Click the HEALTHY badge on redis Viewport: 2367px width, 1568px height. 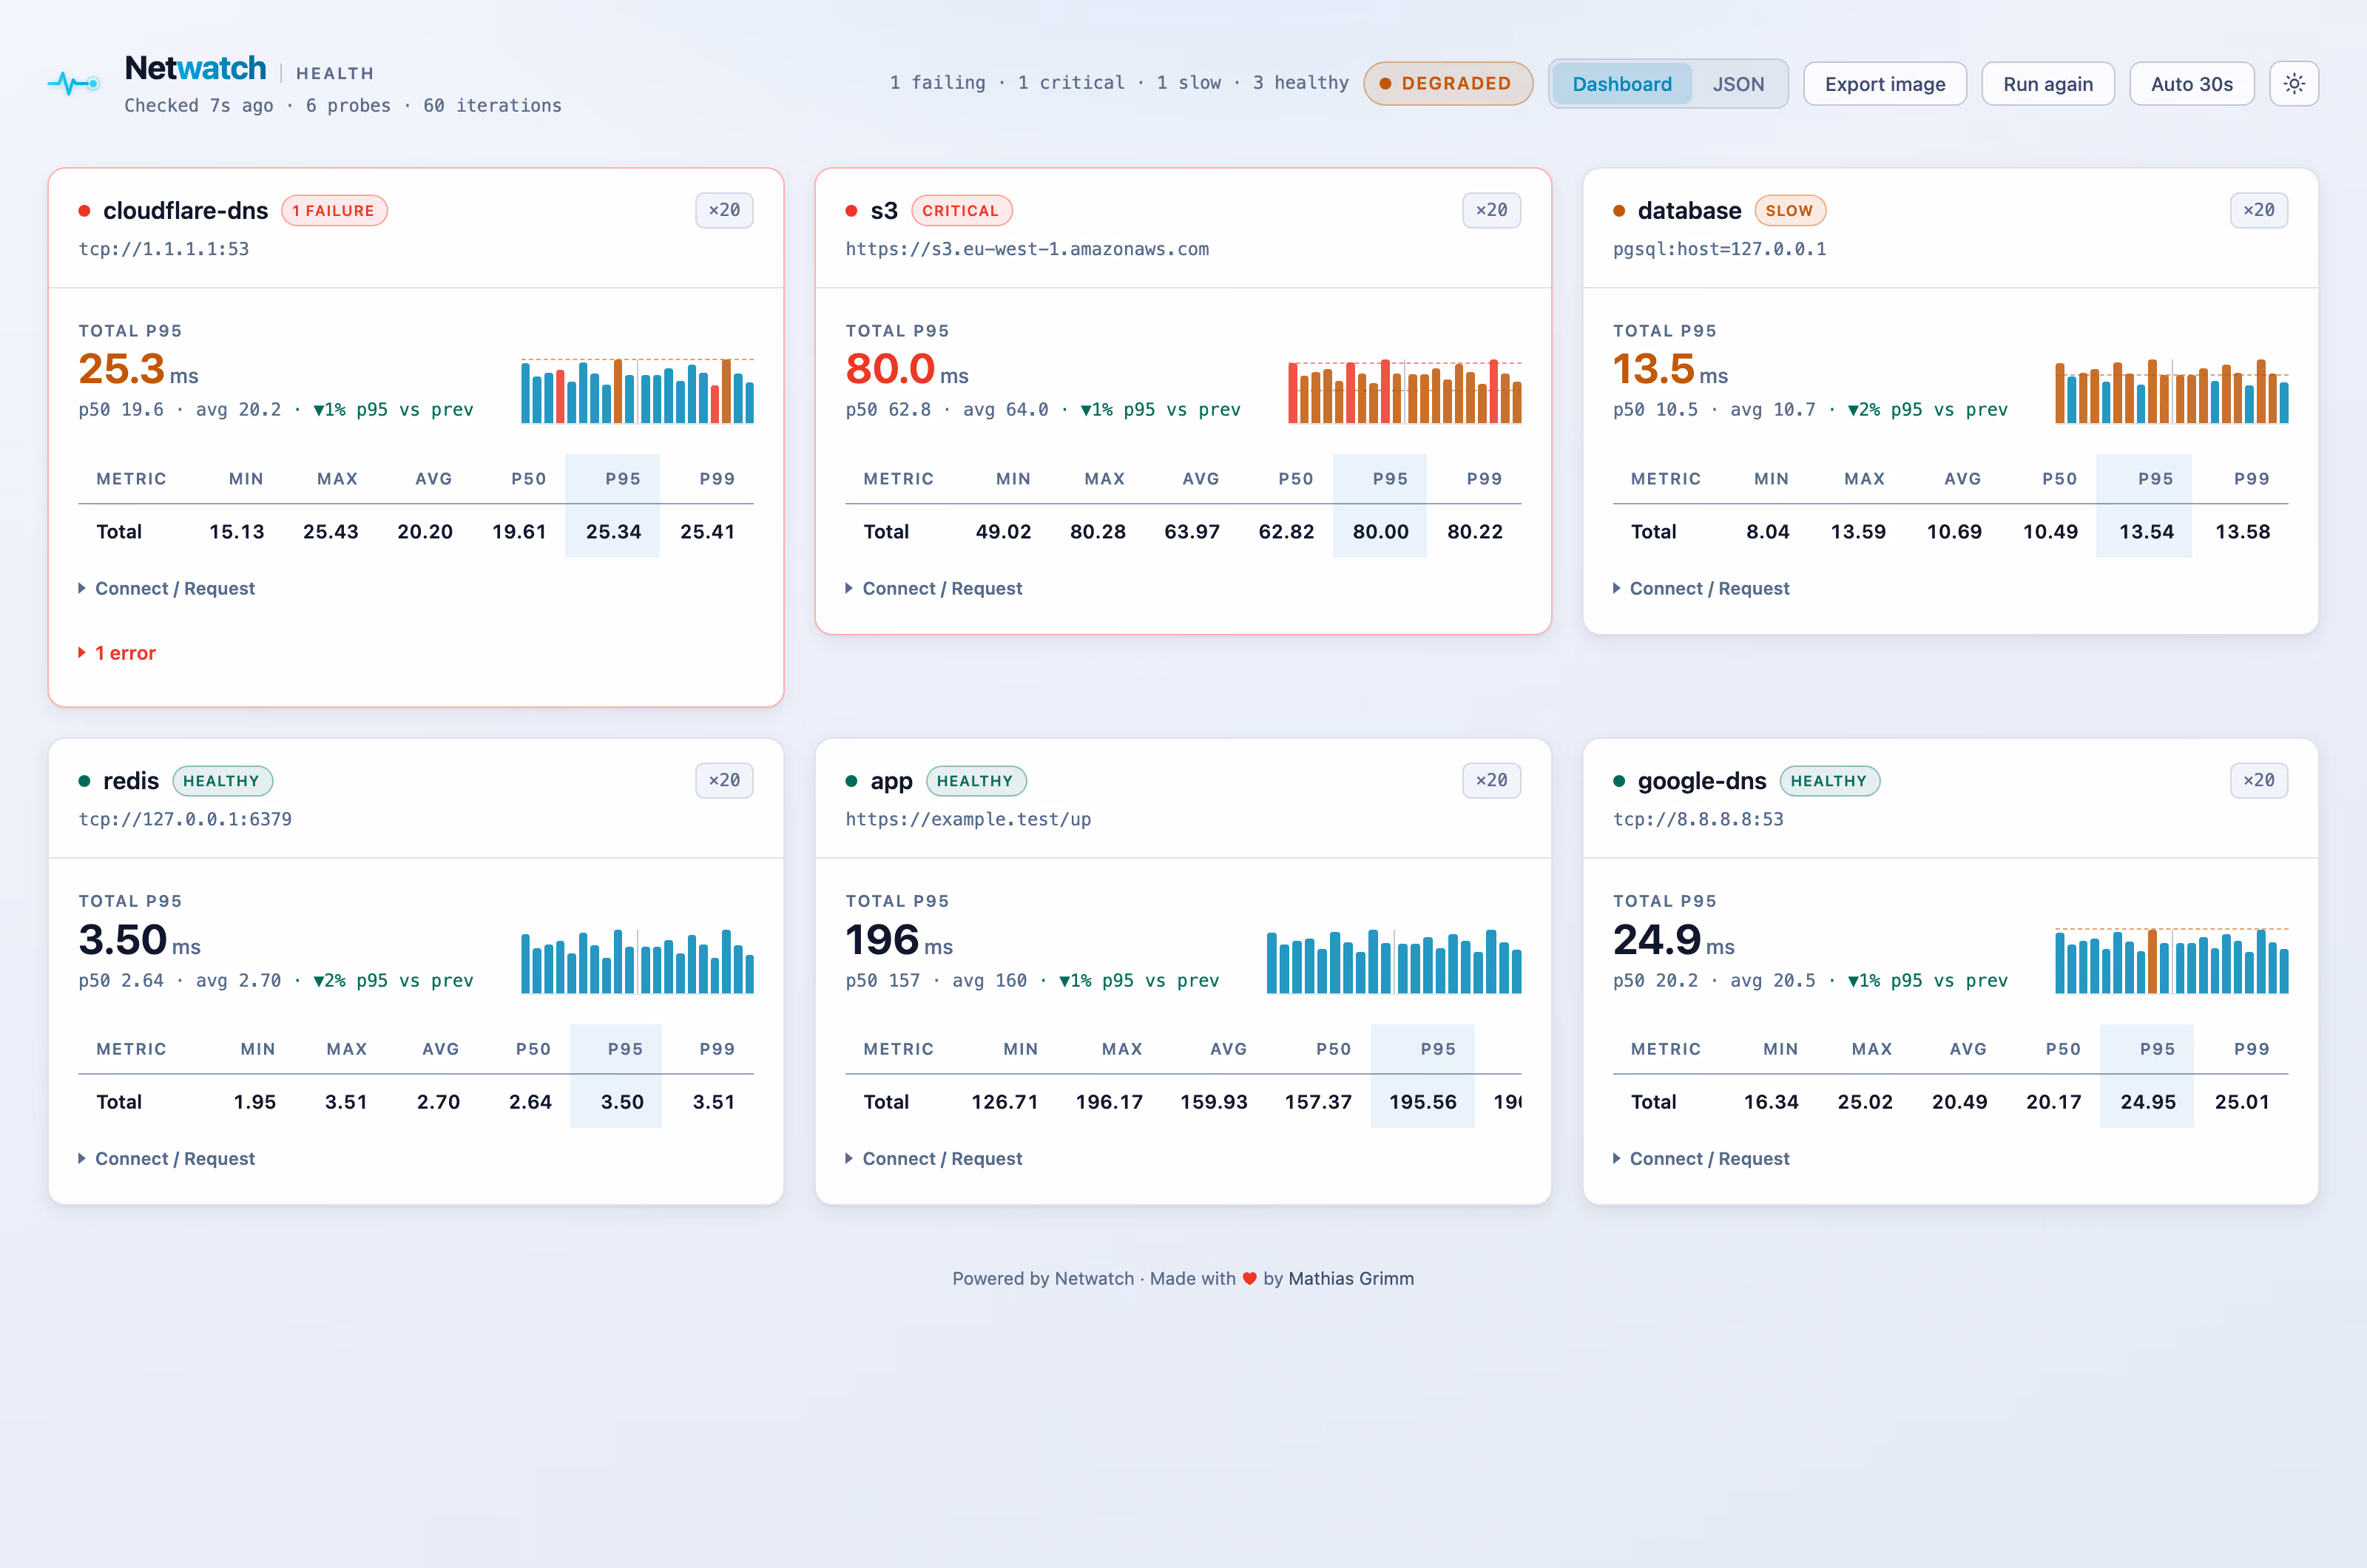[x=222, y=781]
